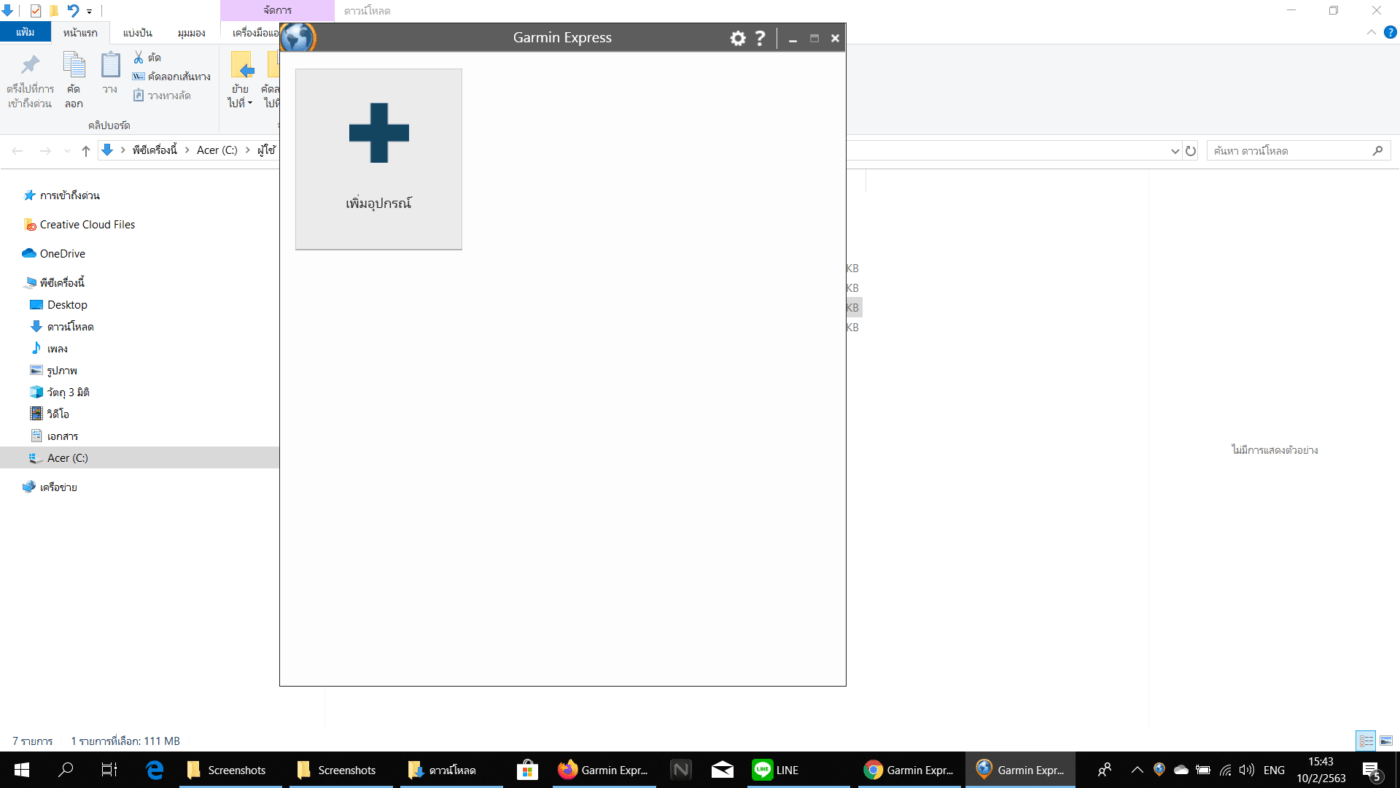
Task: Go forward in Explorer navigation
Action: pos(45,151)
